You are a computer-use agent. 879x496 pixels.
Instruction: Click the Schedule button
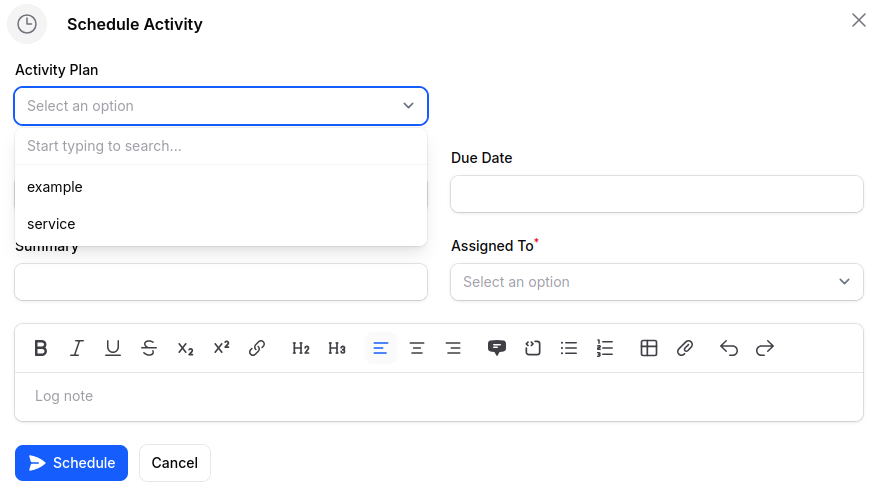[x=71, y=463]
